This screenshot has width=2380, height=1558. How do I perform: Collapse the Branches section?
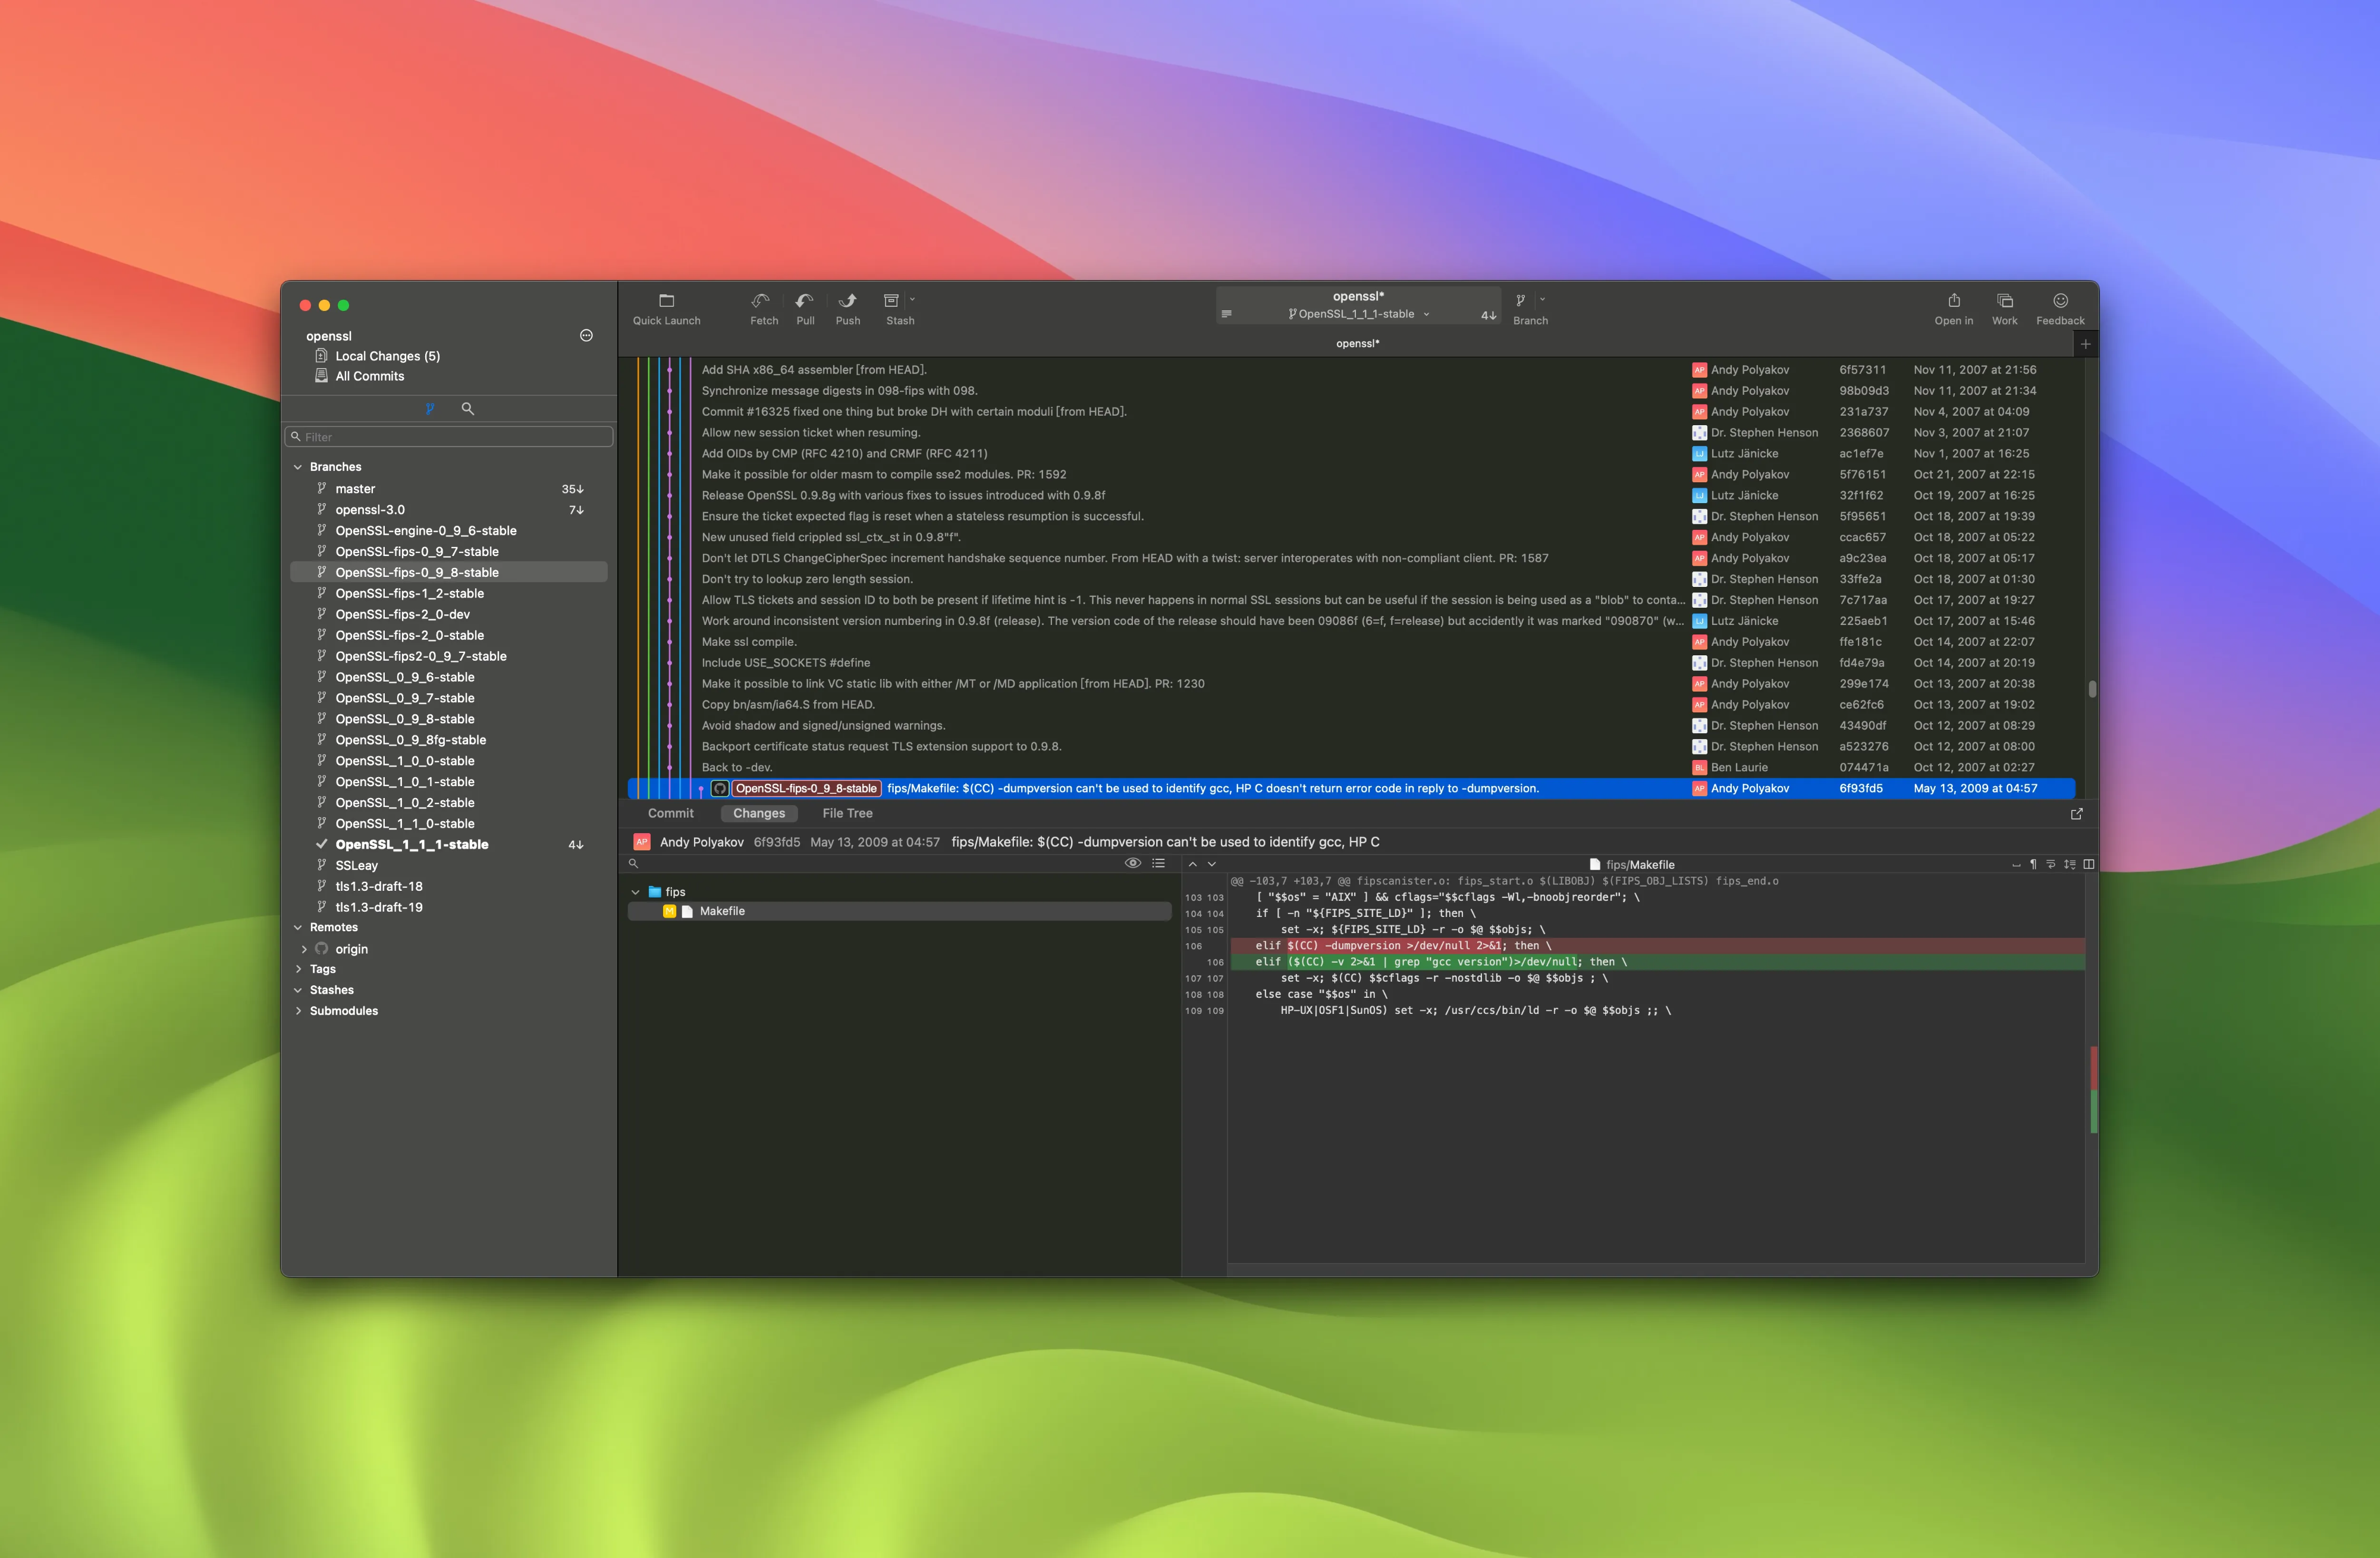(x=298, y=467)
